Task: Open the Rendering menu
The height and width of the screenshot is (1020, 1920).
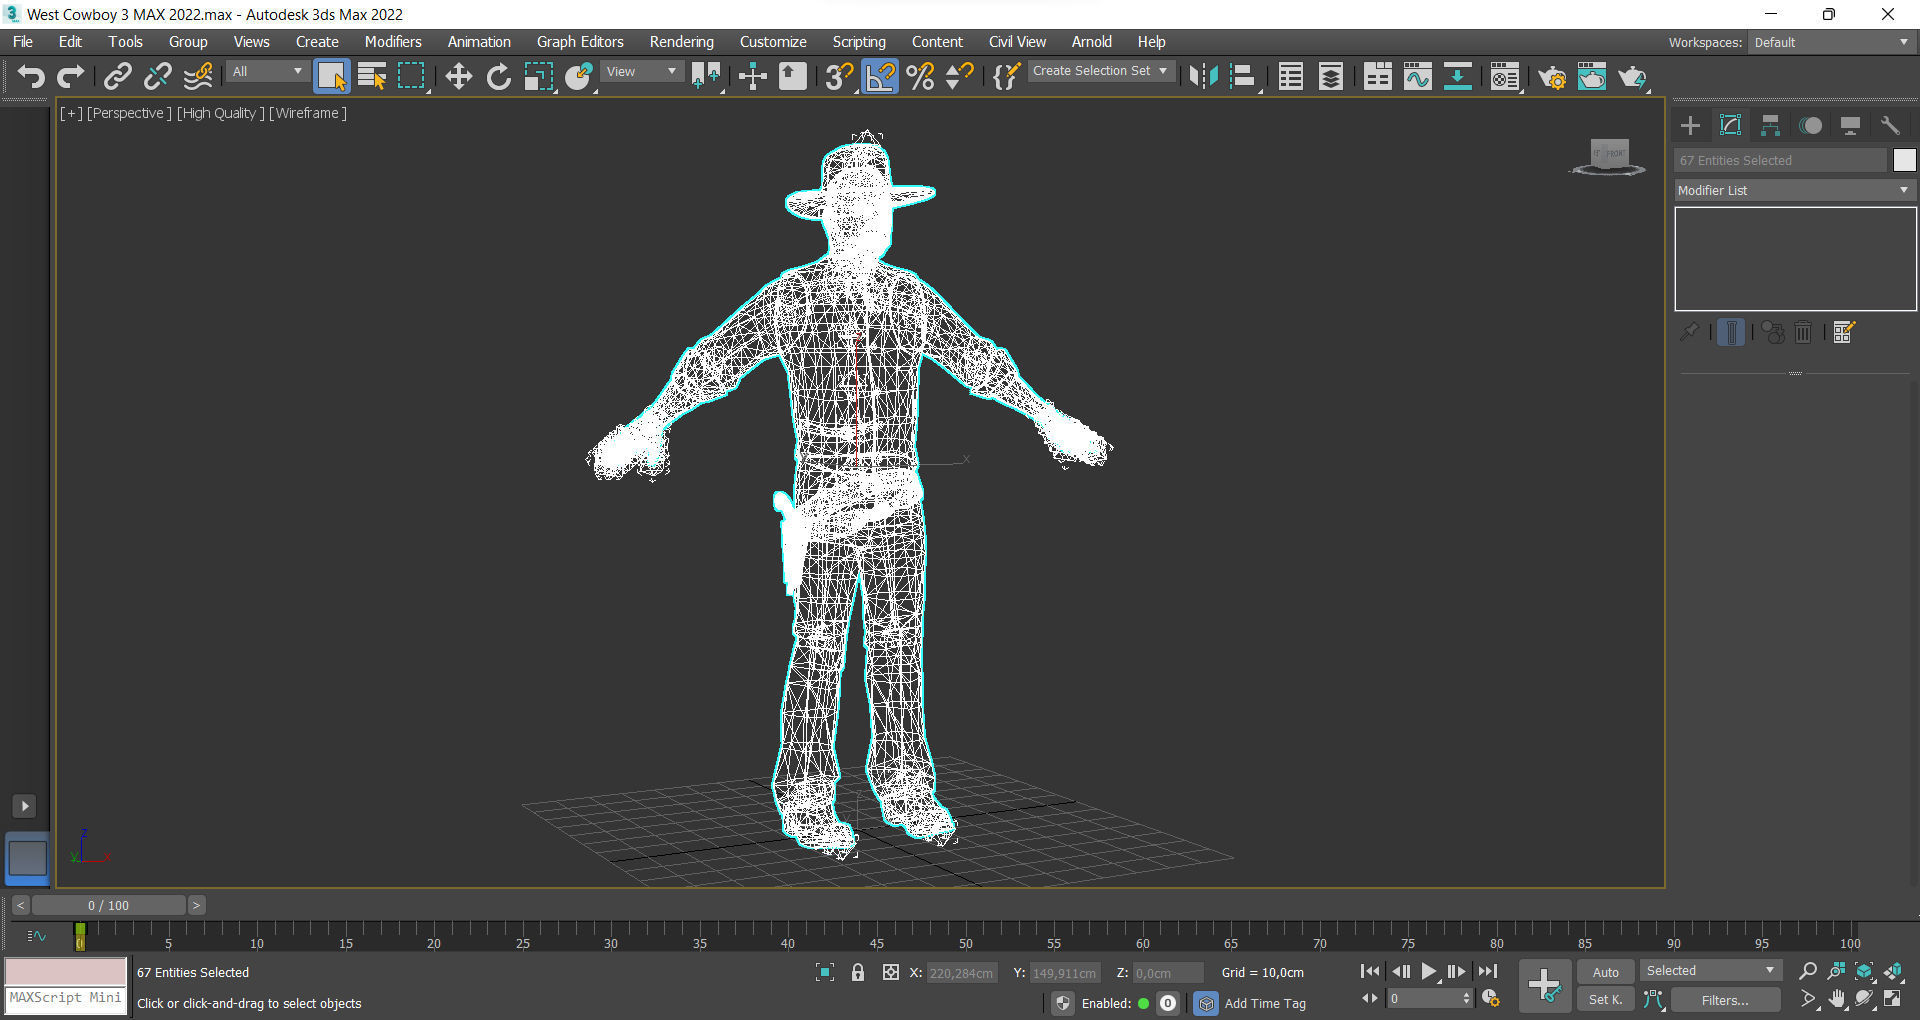Action: click(x=682, y=42)
